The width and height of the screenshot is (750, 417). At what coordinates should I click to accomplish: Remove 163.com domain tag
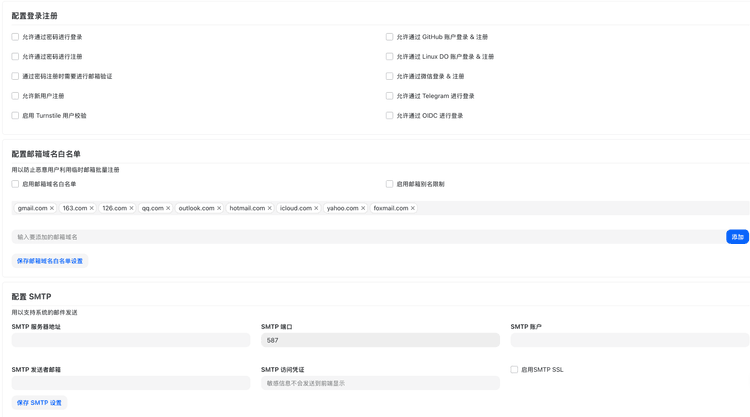click(x=91, y=208)
